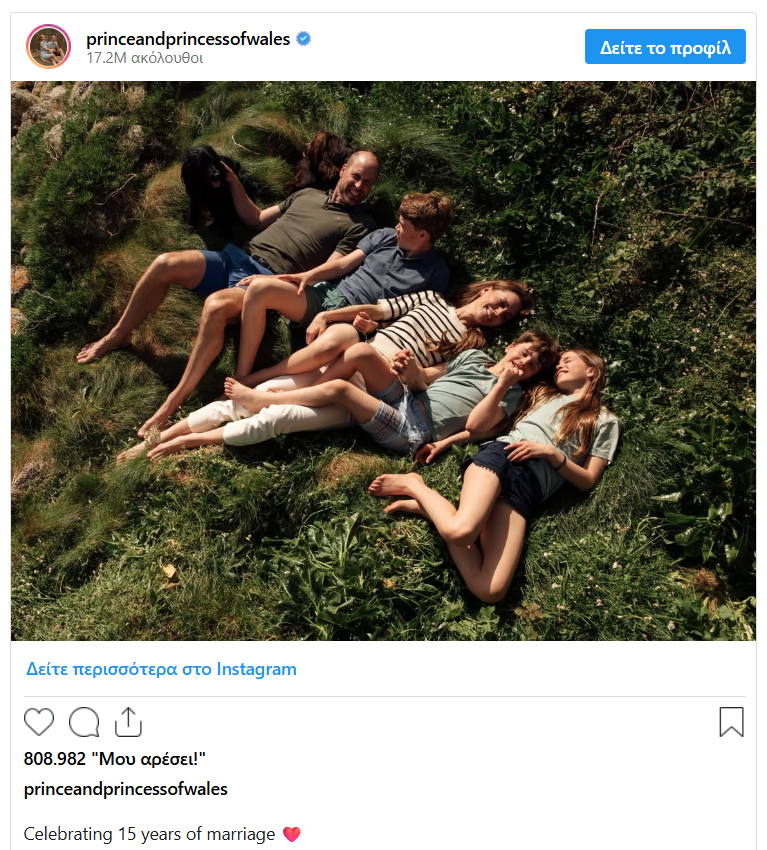This screenshot has height=850, width=767.
Task: Open comments via the speech bubble icon
Action: tap(84, 722)
